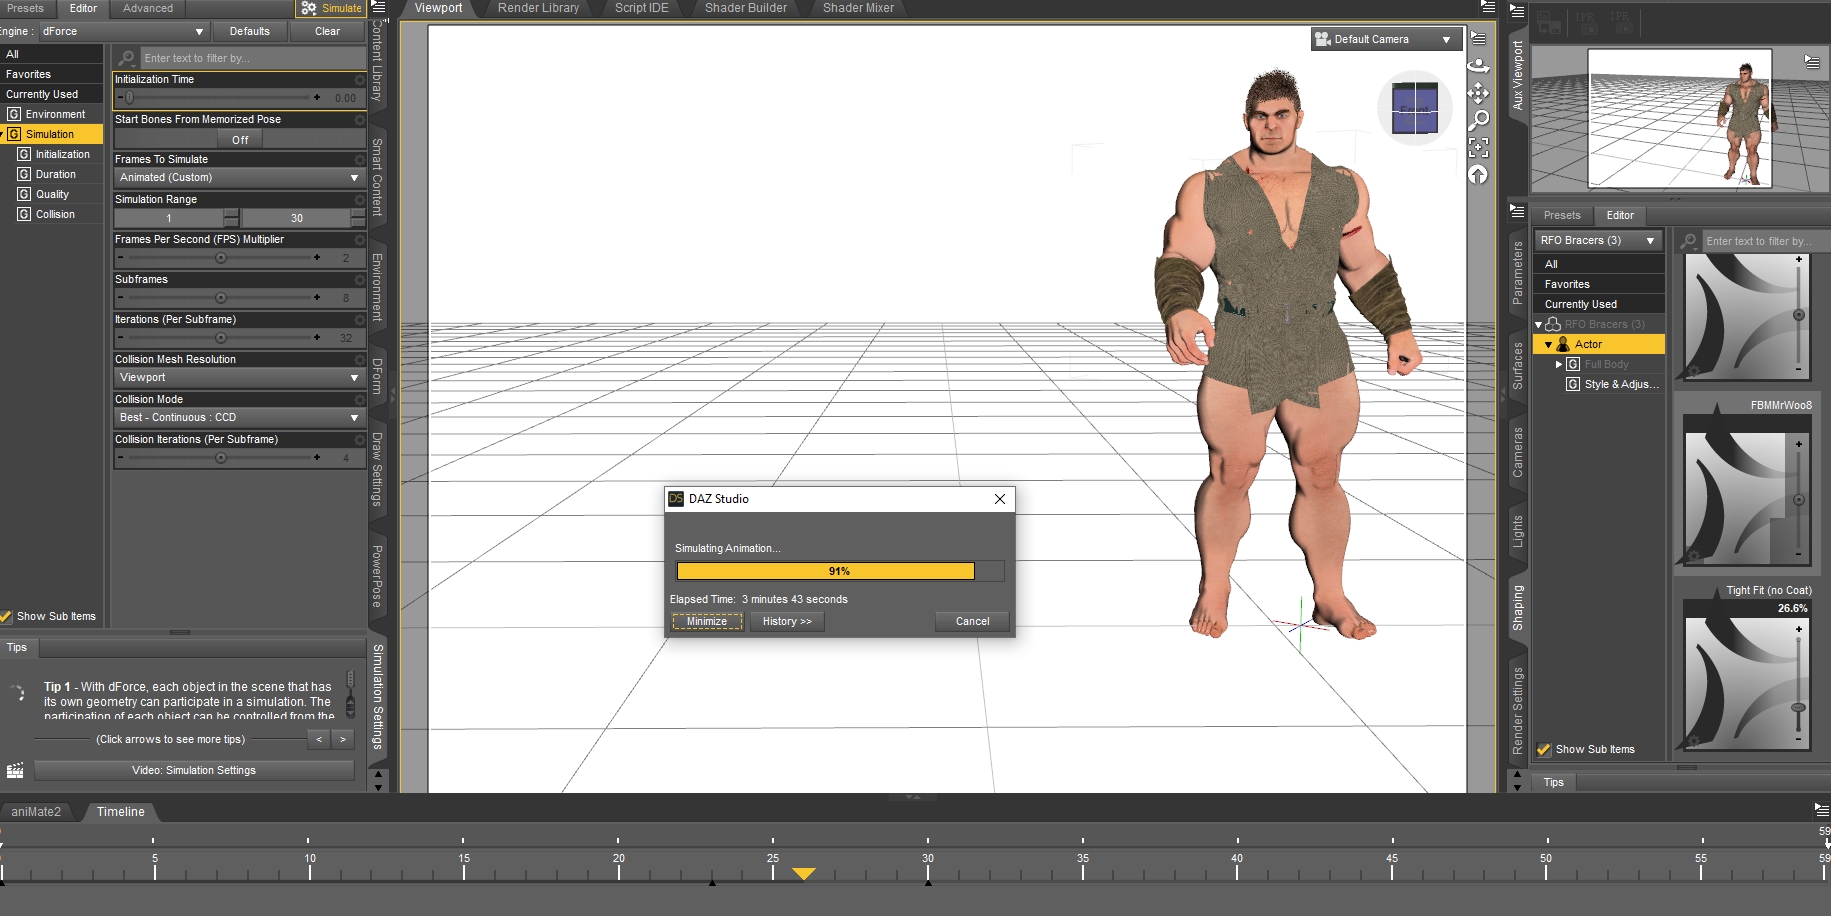
Task: Toggle Start Bones From Memorized Pose Off
Action: pyautogui.click(x=240, y=140)
